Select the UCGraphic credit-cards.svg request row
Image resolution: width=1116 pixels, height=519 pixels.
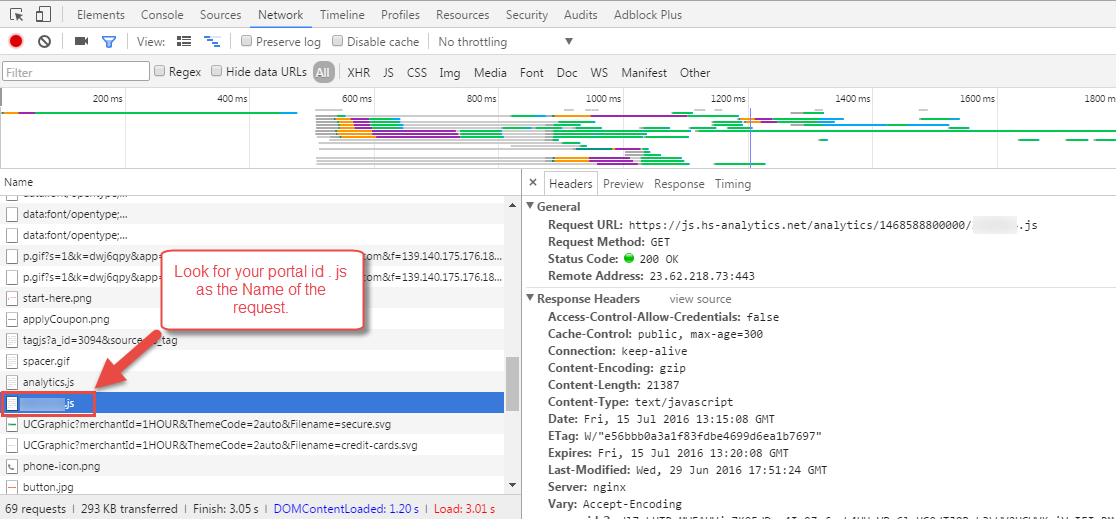(x=252, y=446)
